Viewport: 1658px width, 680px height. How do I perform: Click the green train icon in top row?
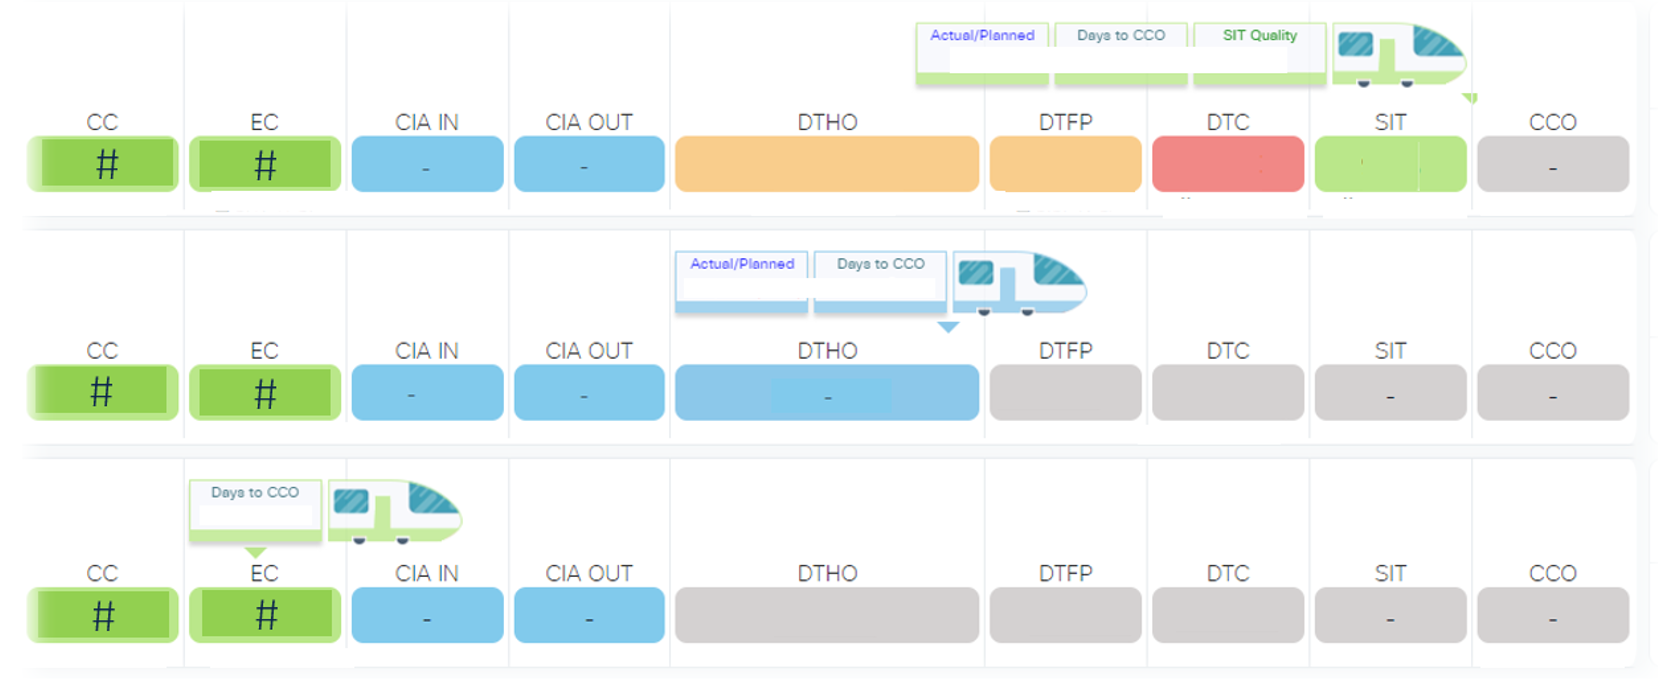[1398, 54]
